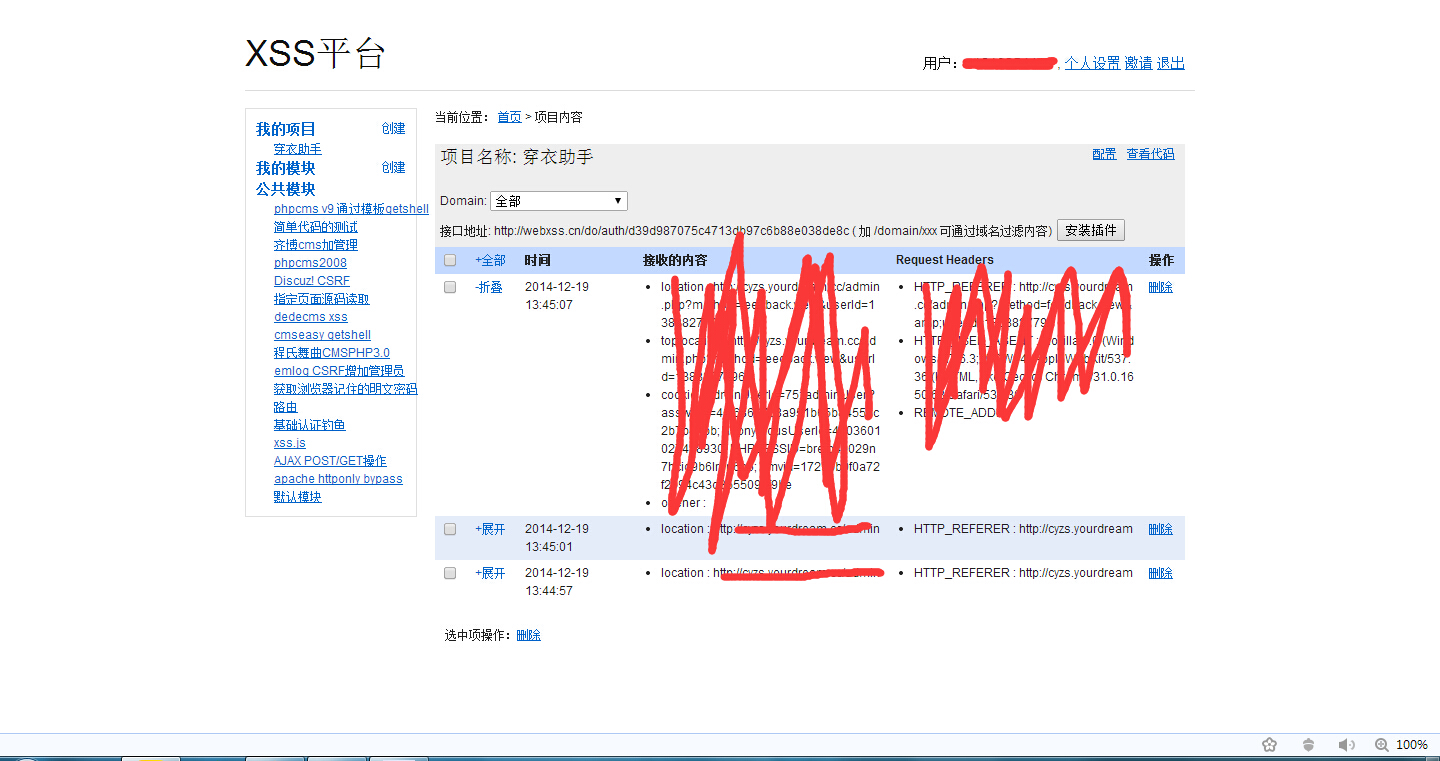
Task: Click the 邀请 link
Action: pos(1138,63)
